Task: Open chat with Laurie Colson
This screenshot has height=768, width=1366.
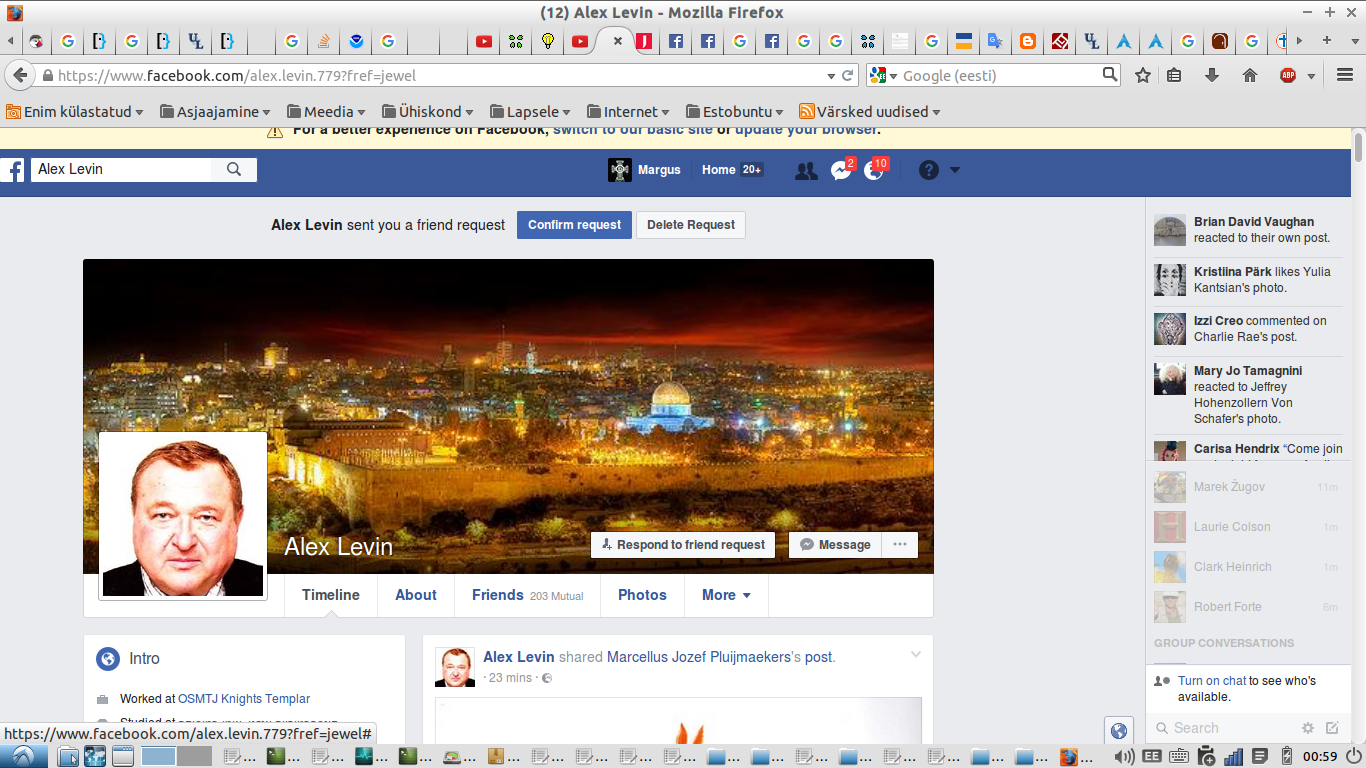Action: click(1246, 527)
